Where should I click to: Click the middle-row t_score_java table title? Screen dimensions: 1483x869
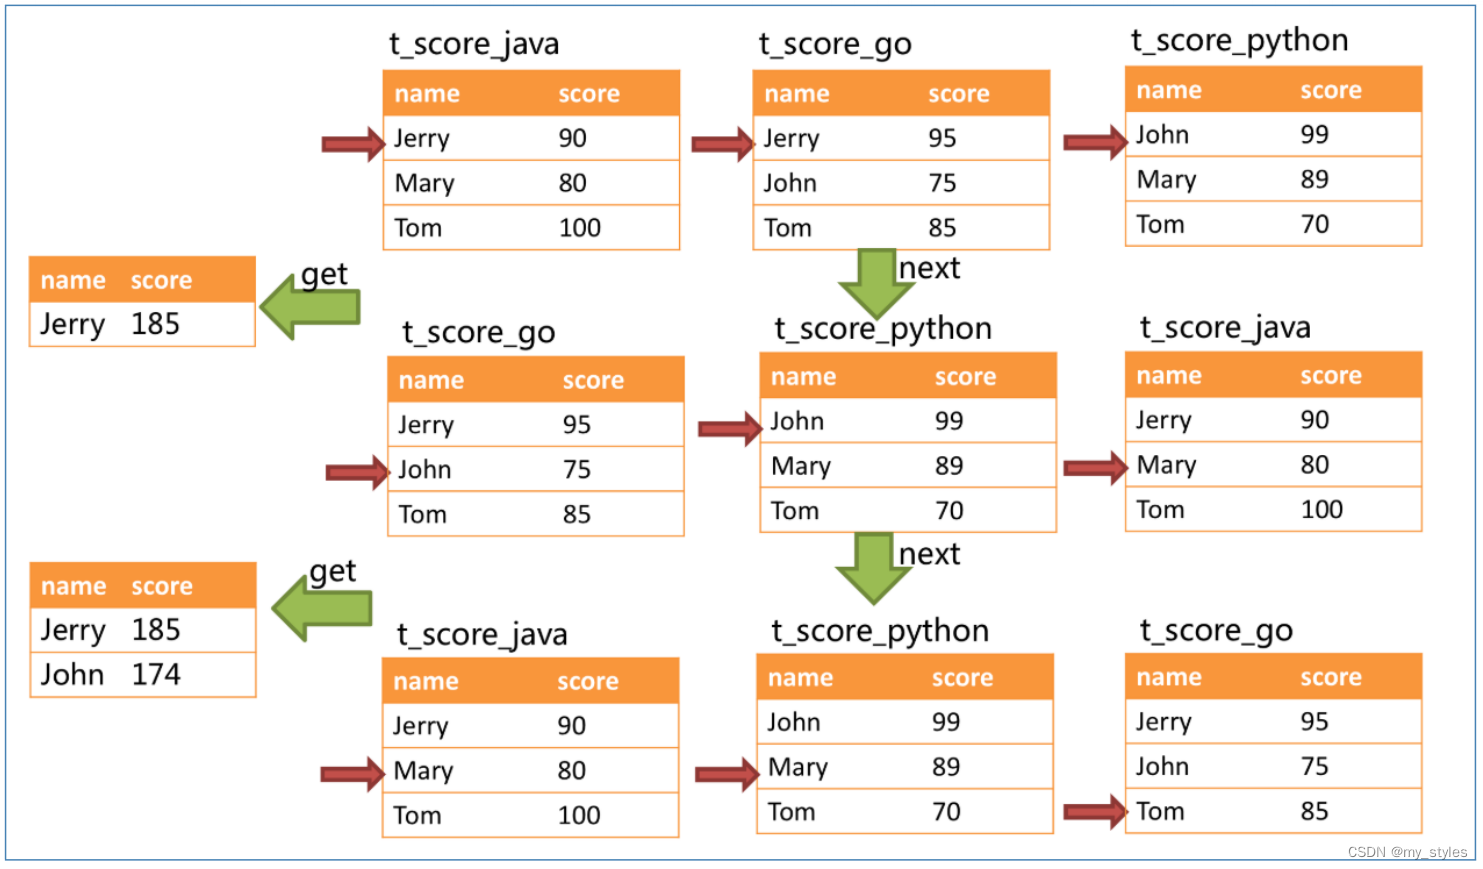point(1225,328)
